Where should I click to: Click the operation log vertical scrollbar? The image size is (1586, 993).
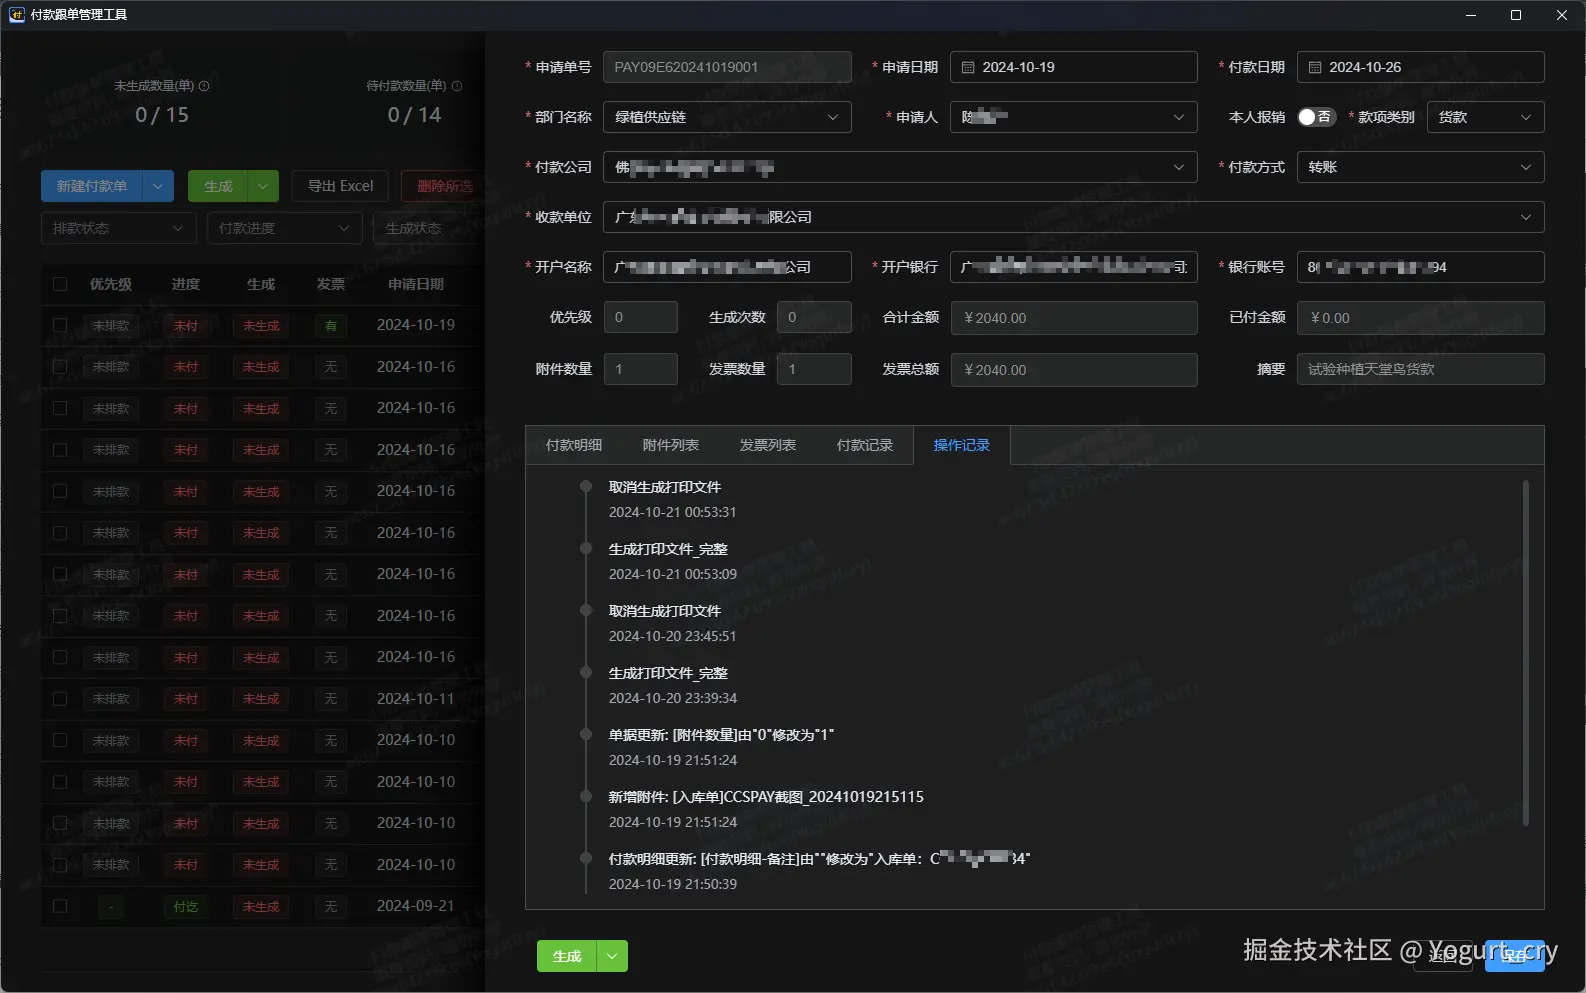(x=1526, y=653)
